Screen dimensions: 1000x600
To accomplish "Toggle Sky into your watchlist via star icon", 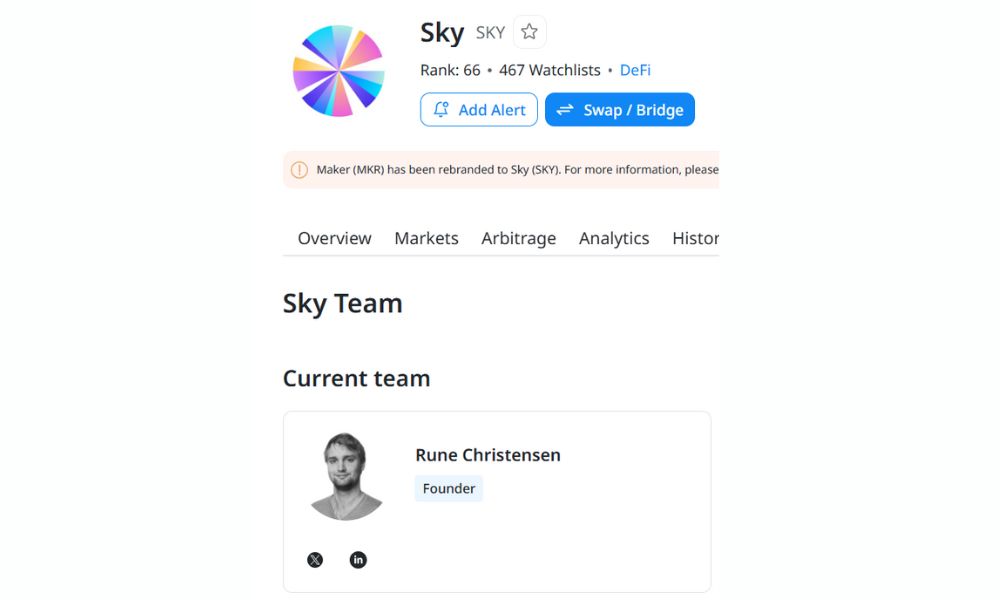I will click(529, 31).
